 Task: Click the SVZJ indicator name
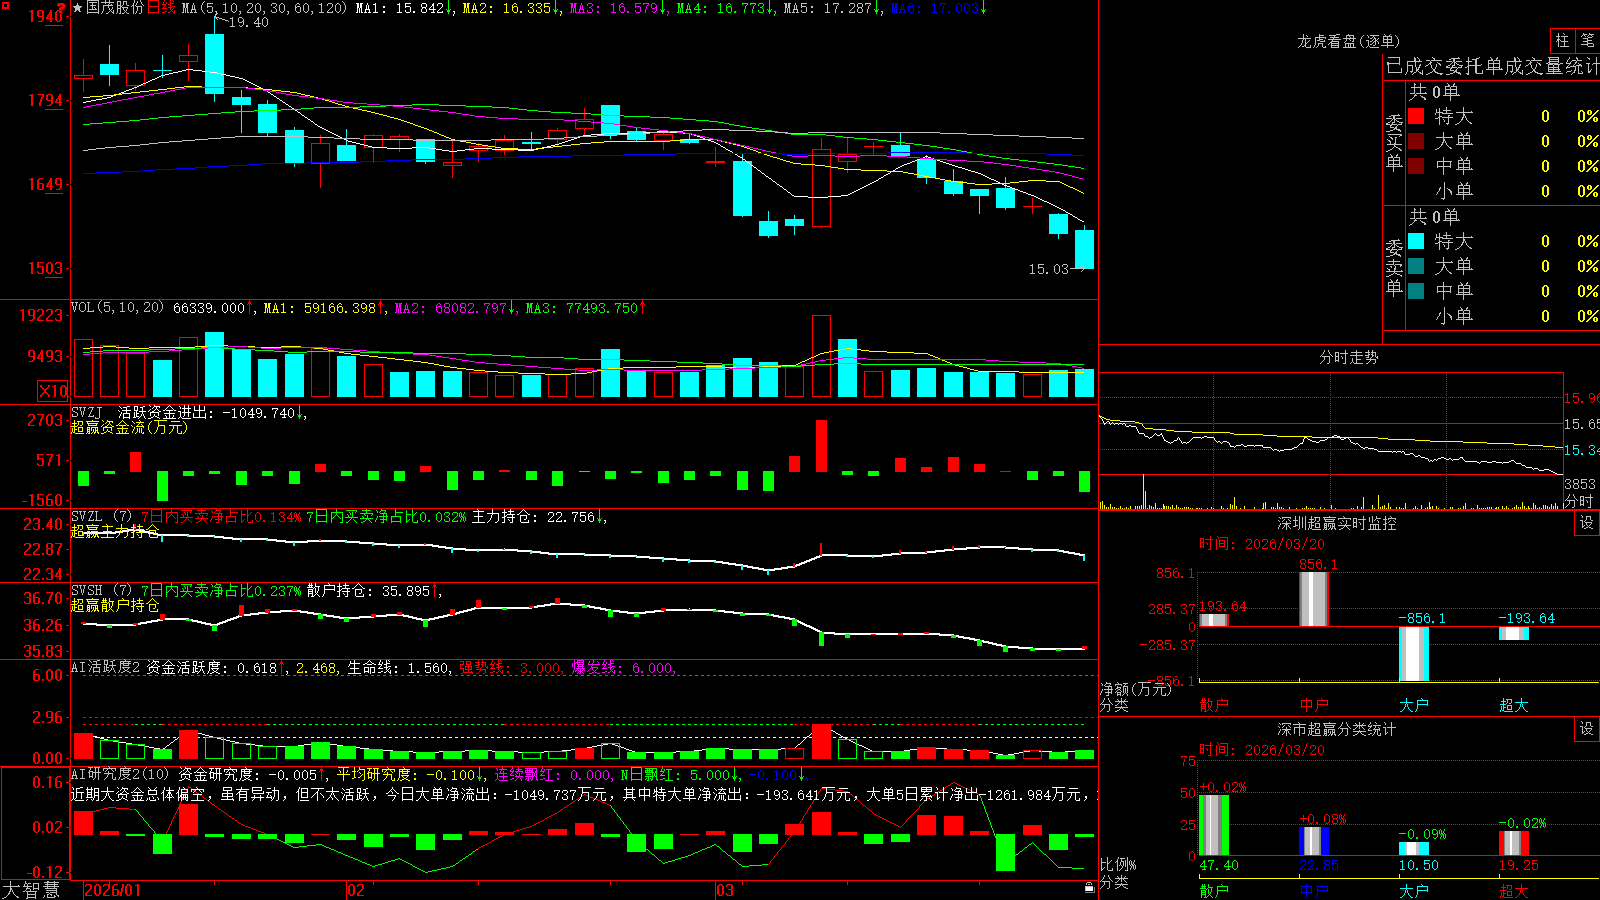pyautogui.click(x=86, y=412)
